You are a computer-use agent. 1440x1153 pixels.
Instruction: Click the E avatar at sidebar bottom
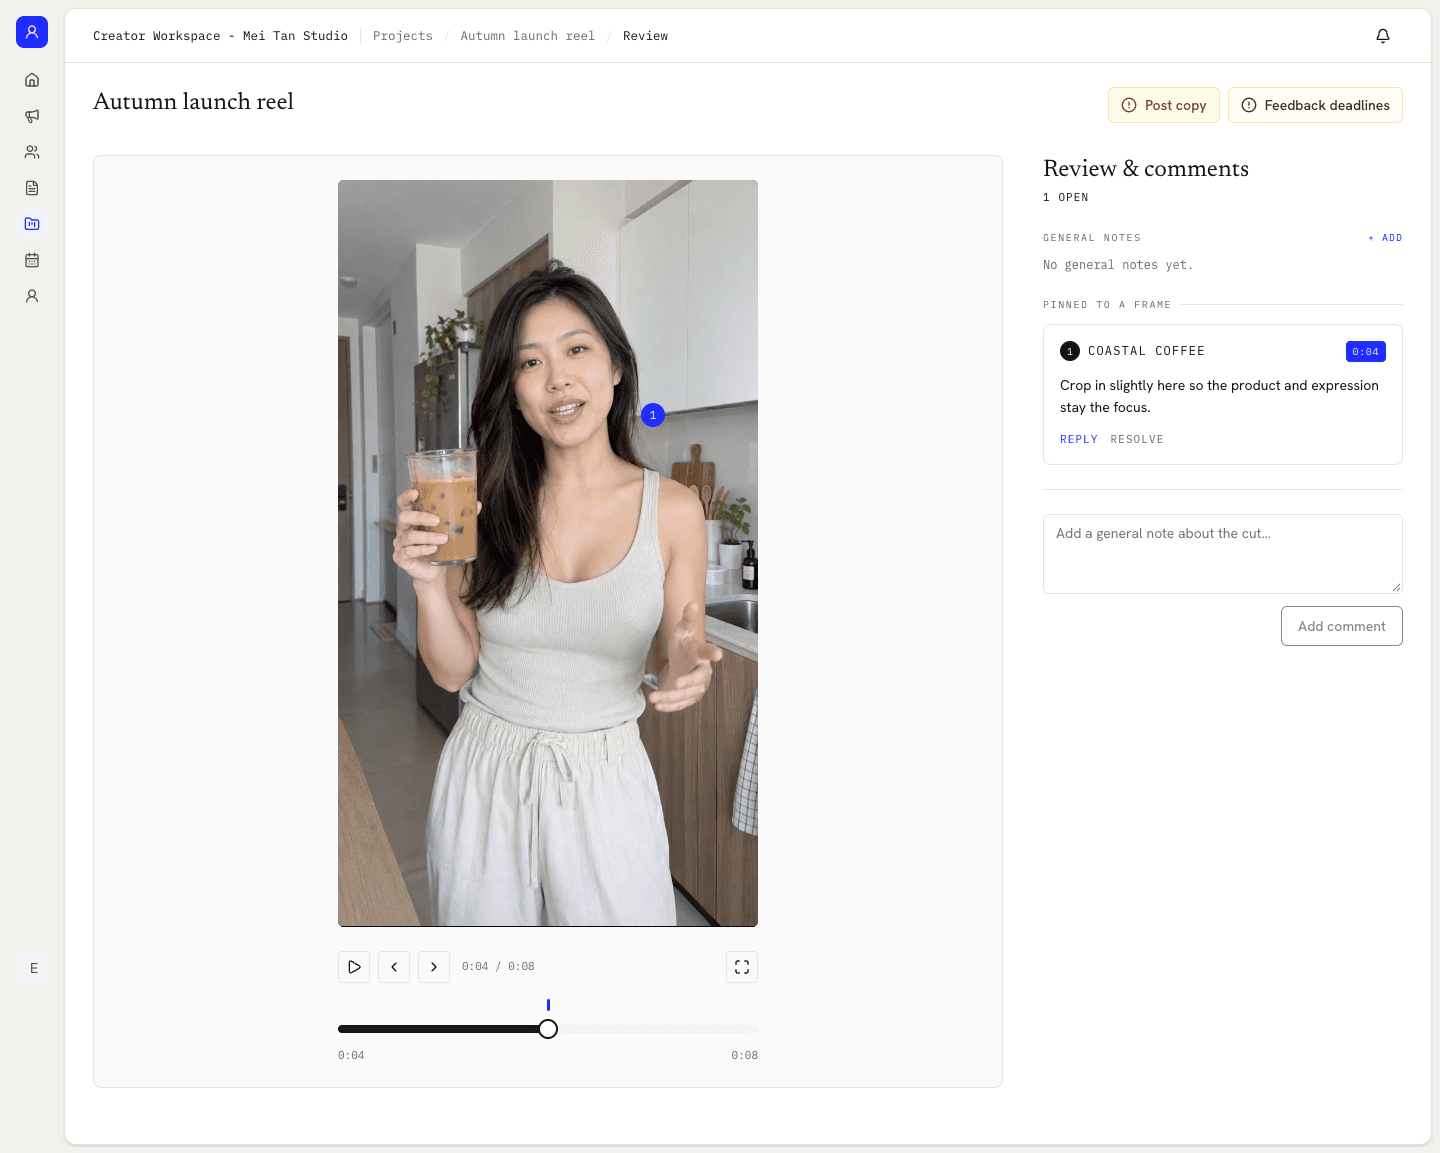(33, 968)
